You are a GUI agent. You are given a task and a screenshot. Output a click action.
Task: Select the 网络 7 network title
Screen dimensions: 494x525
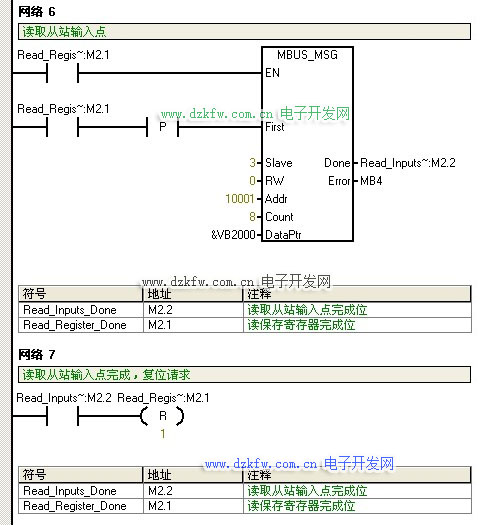pyautogui.click(x=37, y=355)
